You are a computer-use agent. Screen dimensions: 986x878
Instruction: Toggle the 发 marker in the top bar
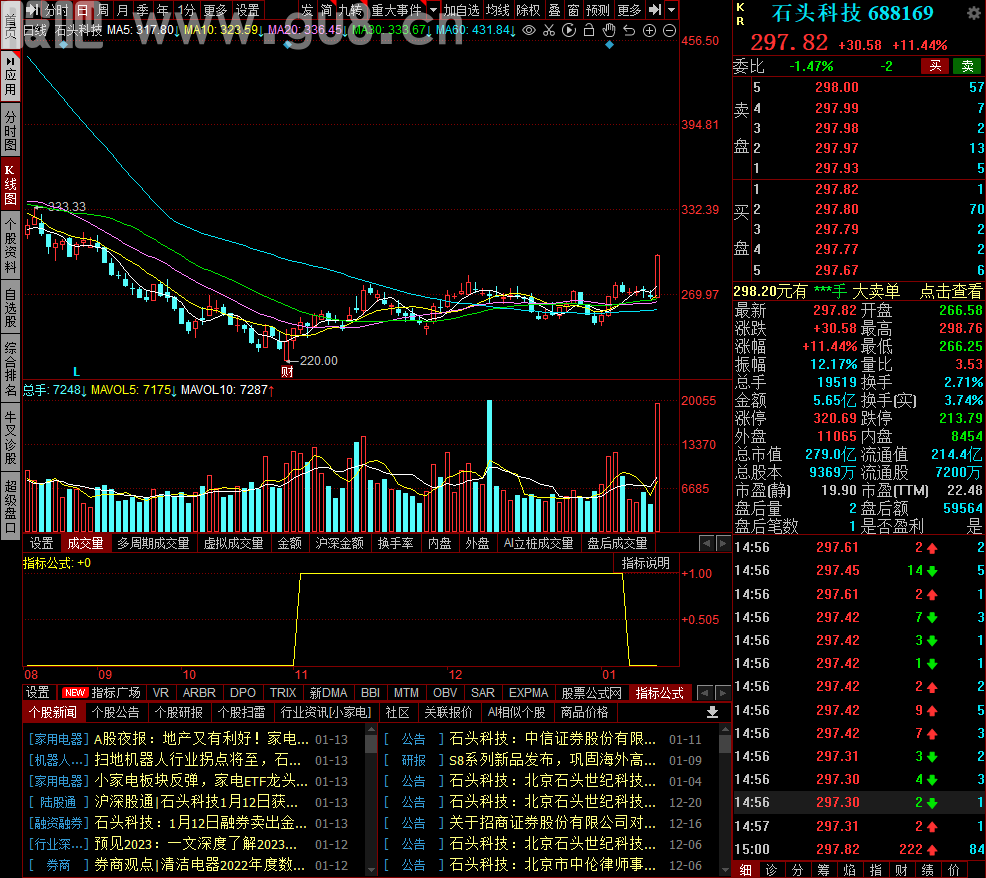(307, 10)
